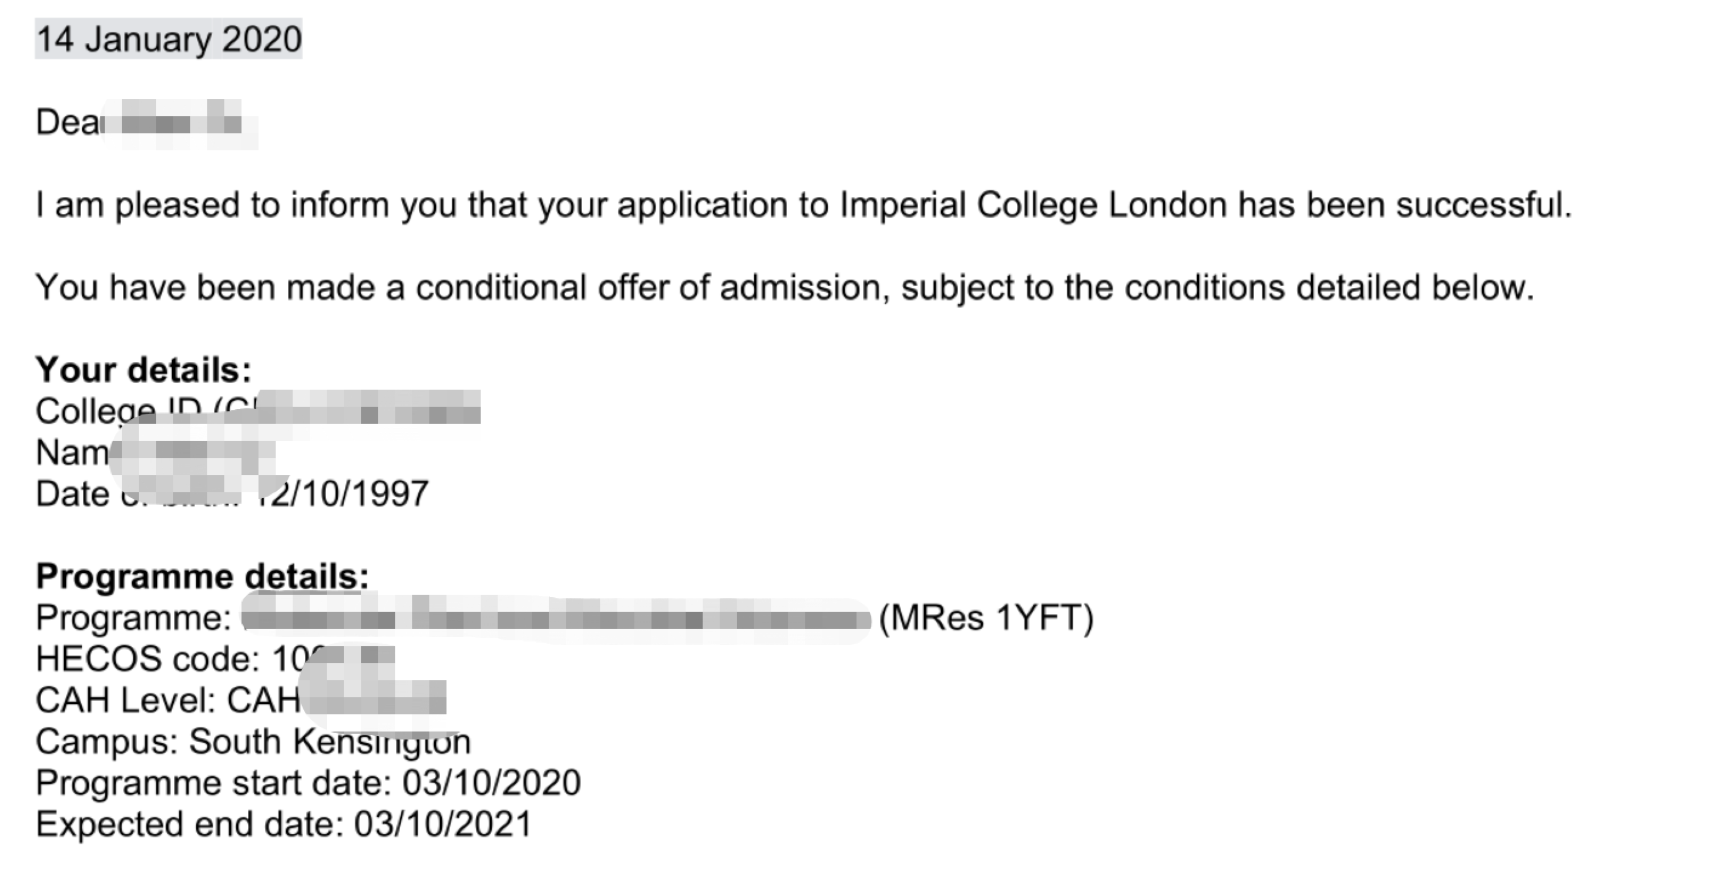Click the blurred recipient name after Dear
1730x883 pixels.
[x=180, y=123]
